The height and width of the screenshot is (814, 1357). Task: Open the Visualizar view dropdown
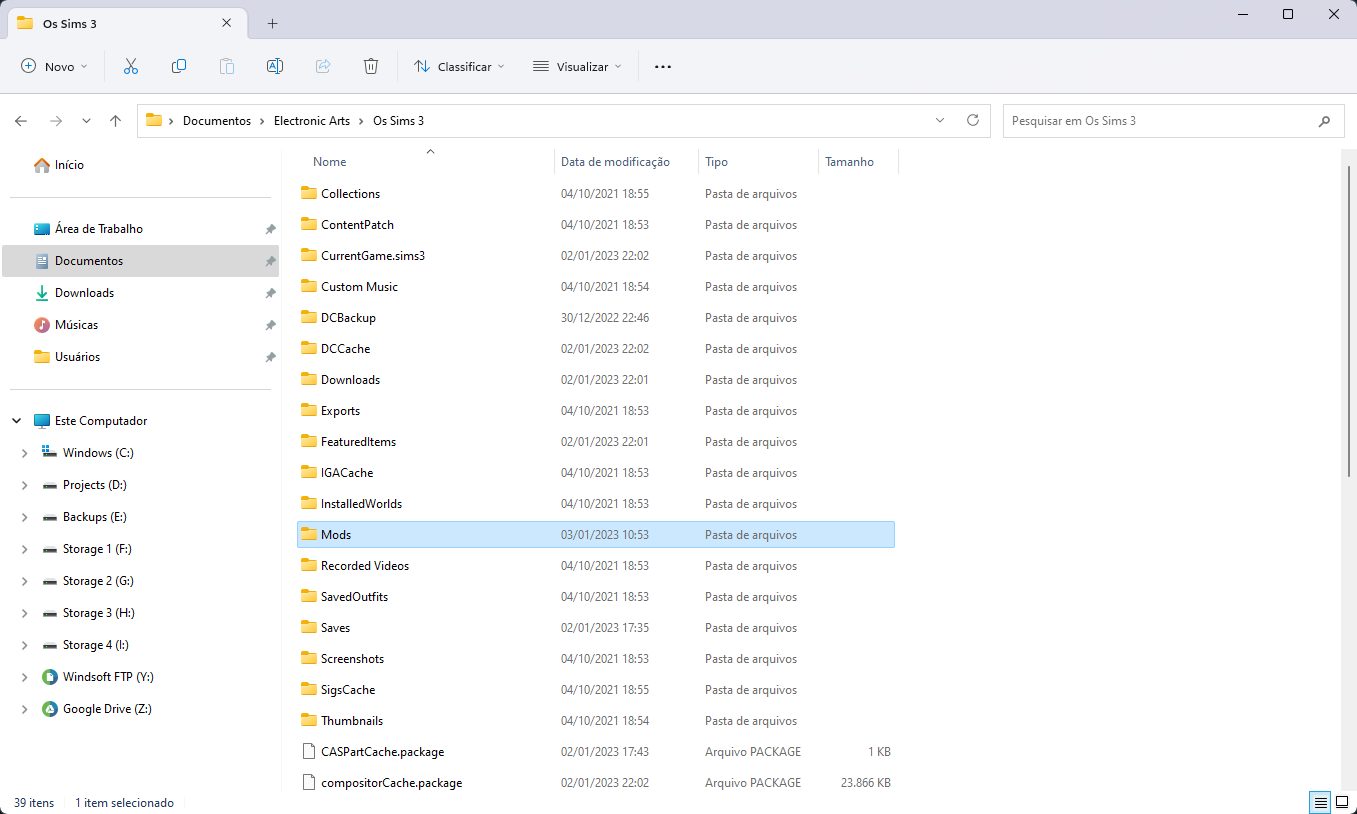[x=577, y=67]
